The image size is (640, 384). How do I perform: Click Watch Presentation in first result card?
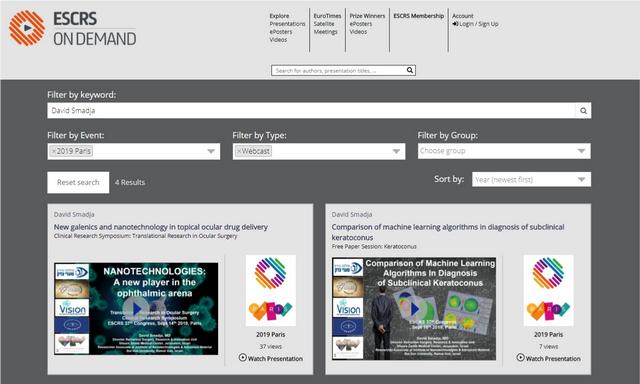click(x=271, y=358)
